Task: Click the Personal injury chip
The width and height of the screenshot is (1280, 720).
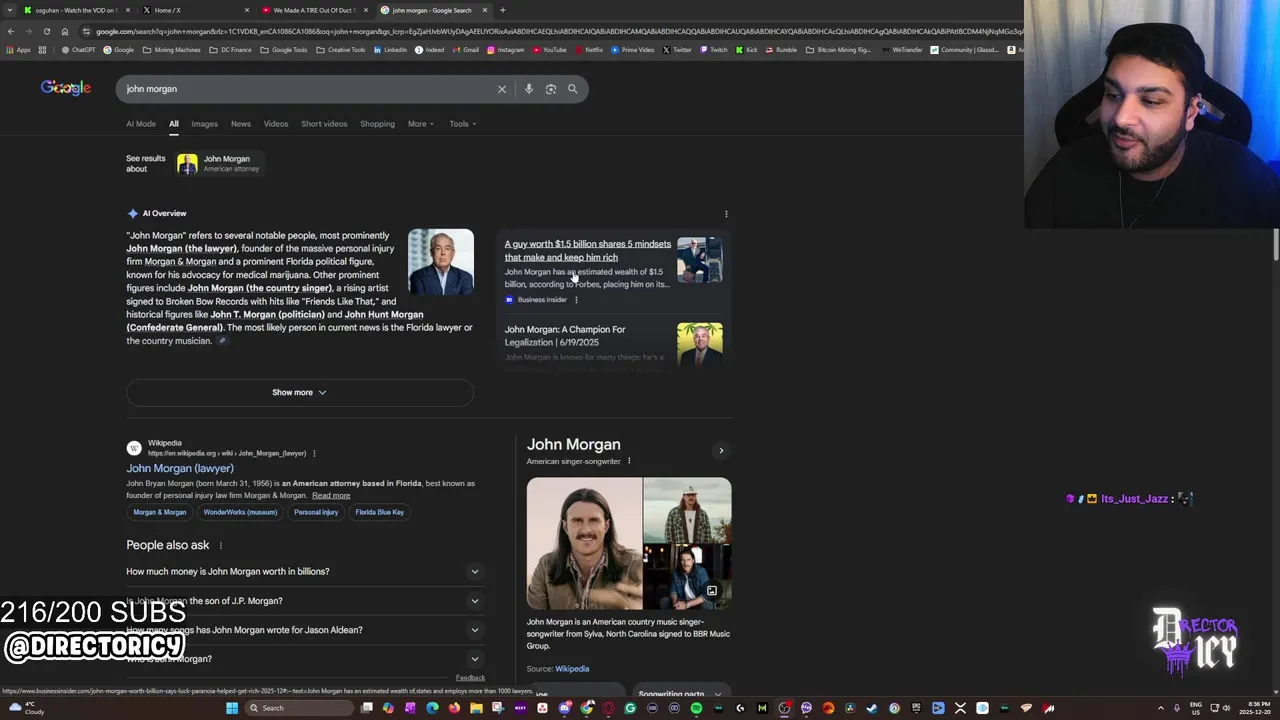Action: click(x=316, y=512)
